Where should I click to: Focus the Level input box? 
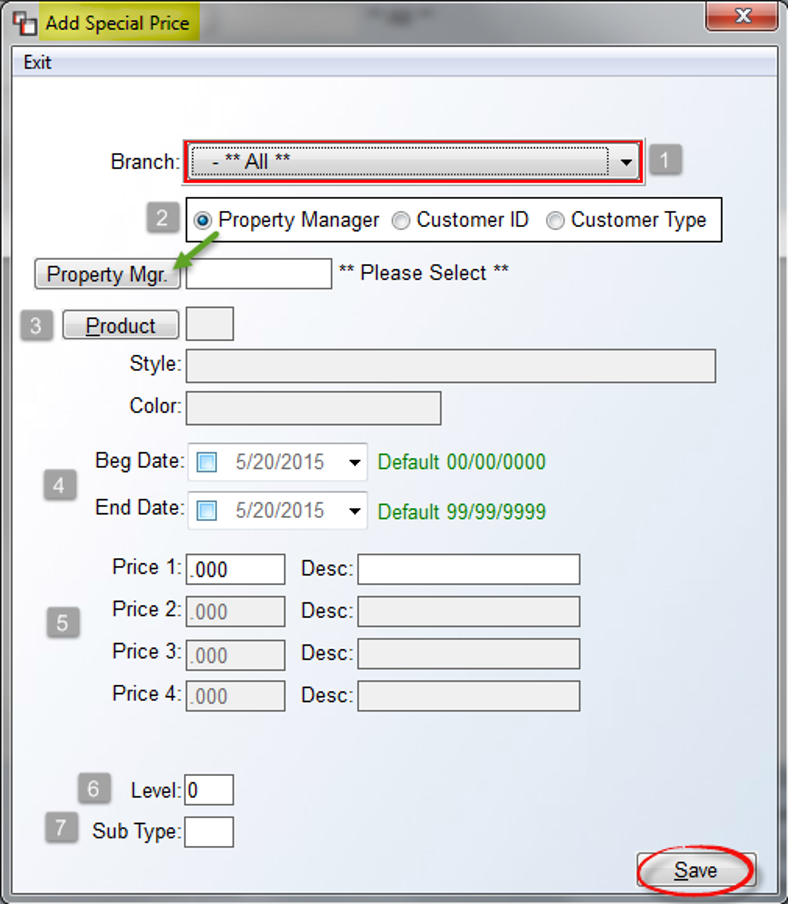pos(209,790)
